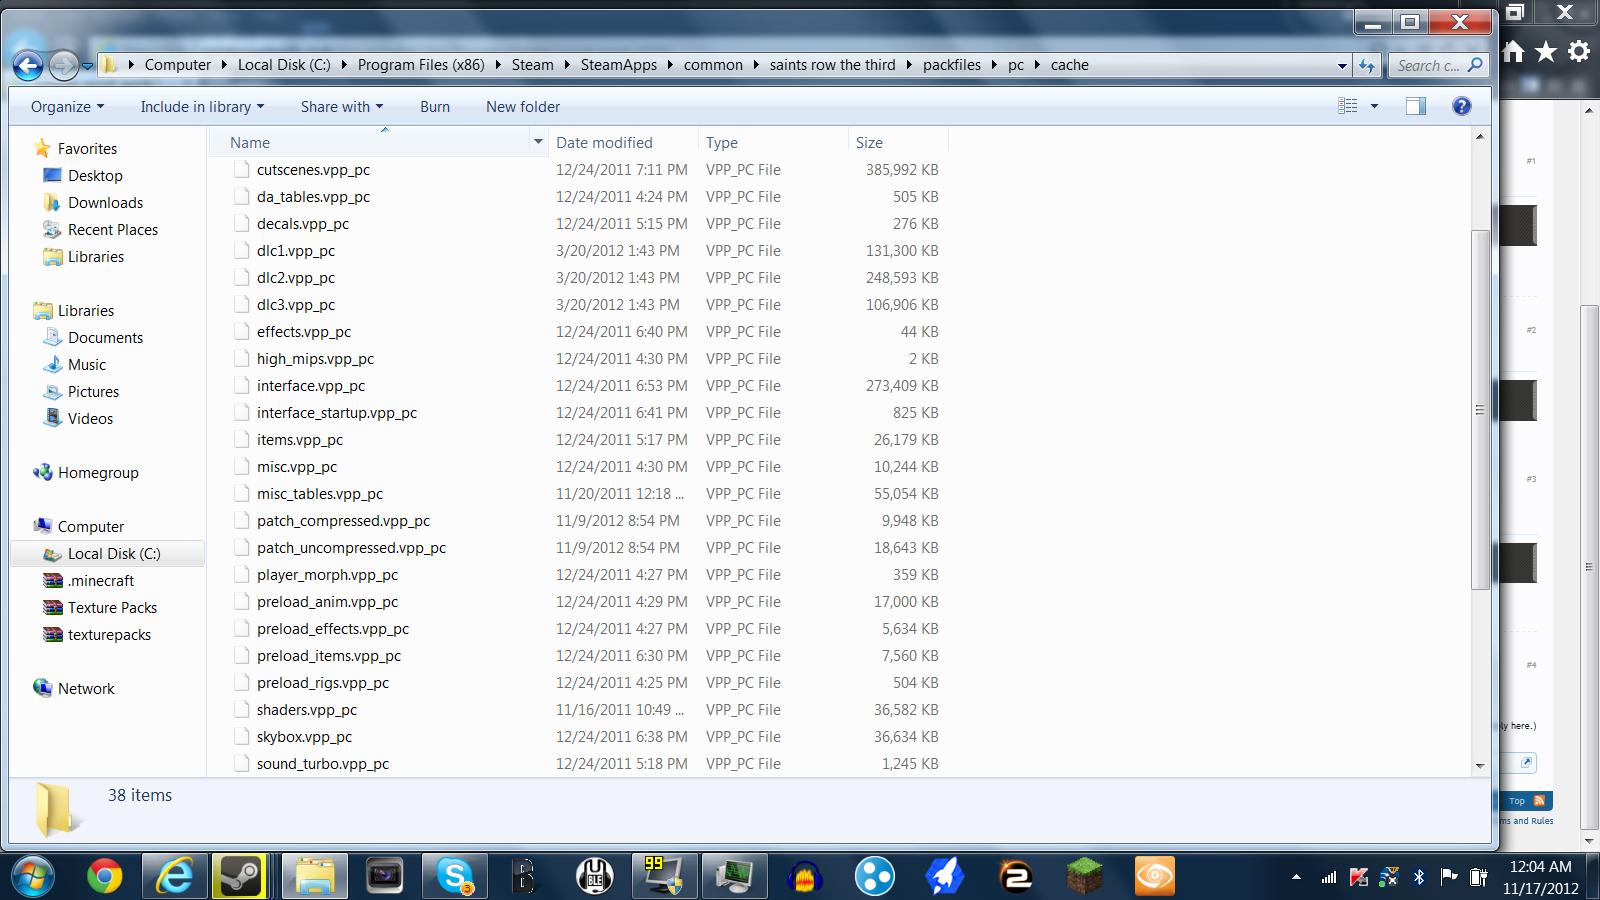Image resolution: width=1600 pixels, height=900 pixels.
Task: Change the view with the view icon
Action: (1348, 106)
